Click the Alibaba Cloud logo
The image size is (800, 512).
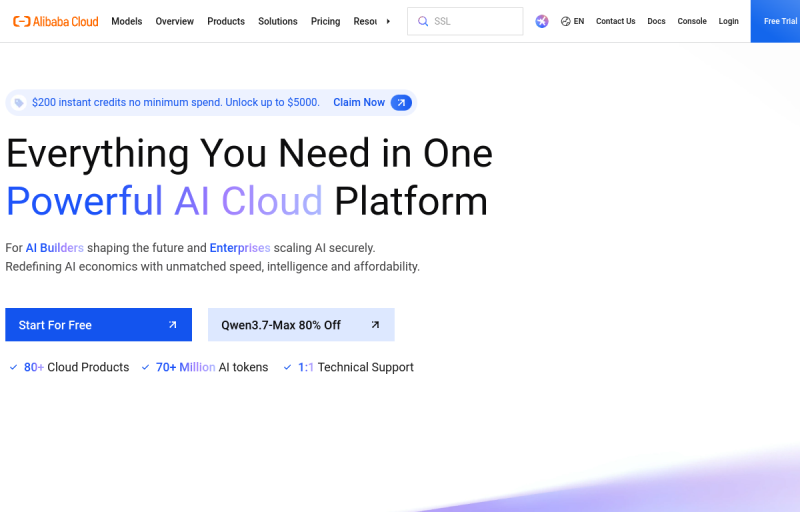tap(56, 21)
